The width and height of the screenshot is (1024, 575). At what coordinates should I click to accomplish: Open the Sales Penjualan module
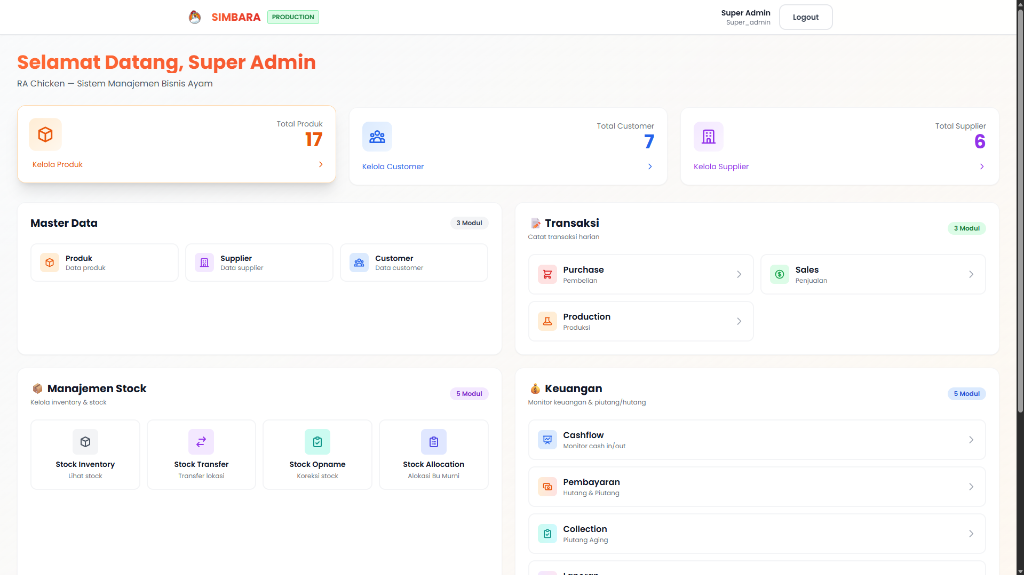click(x=872, y=274)
